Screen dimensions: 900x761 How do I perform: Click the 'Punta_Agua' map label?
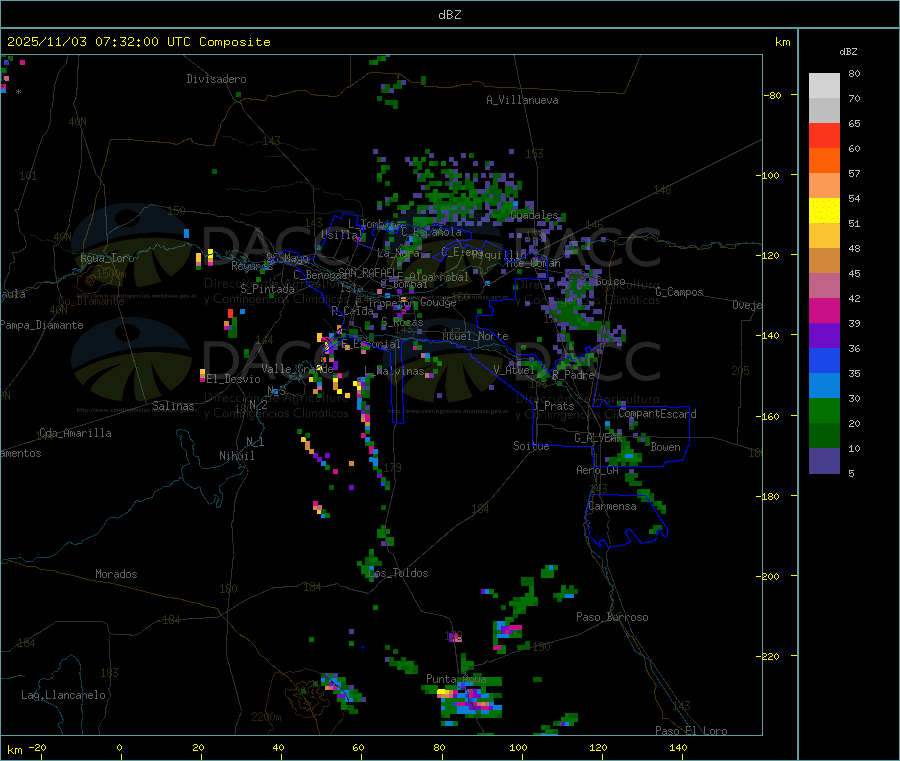[x=456, y=679]
